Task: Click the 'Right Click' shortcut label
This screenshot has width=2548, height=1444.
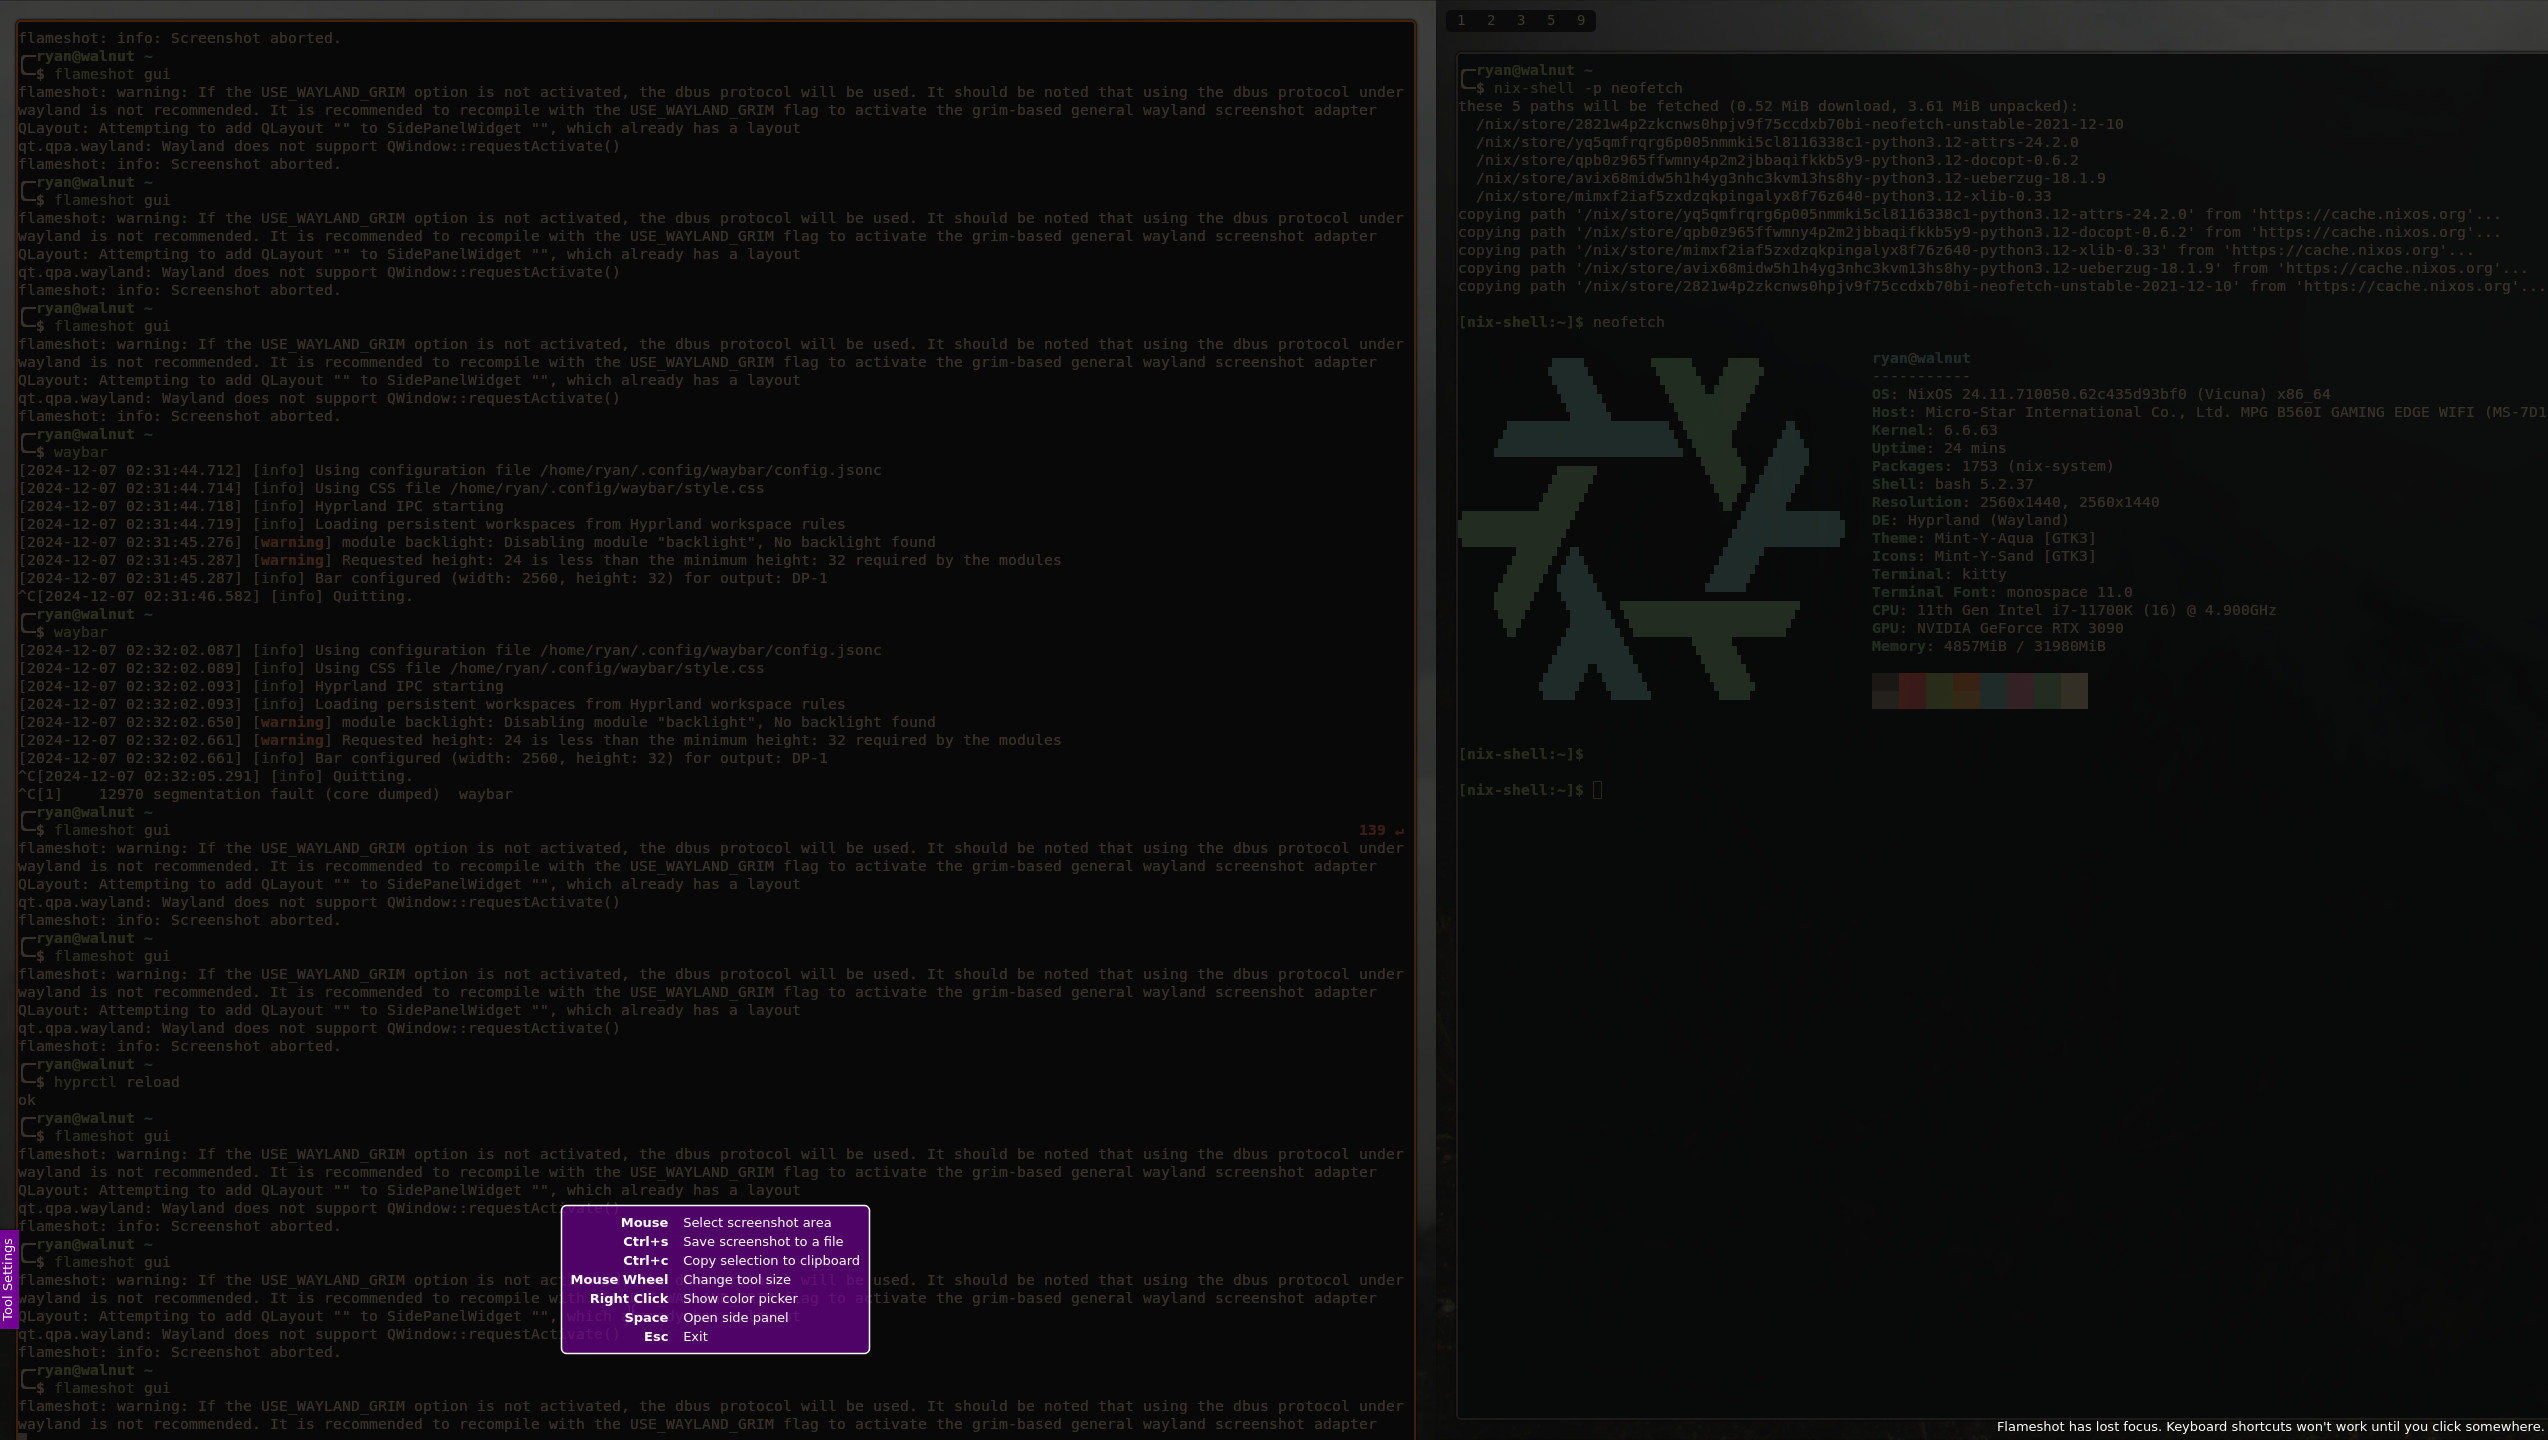Action: click(x=629, y=1300)
